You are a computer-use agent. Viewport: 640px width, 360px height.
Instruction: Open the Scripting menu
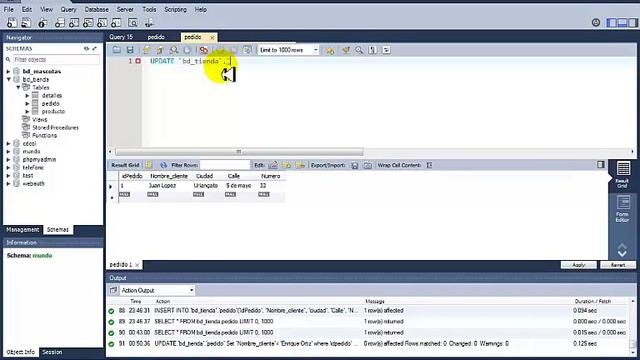[176, 9]
